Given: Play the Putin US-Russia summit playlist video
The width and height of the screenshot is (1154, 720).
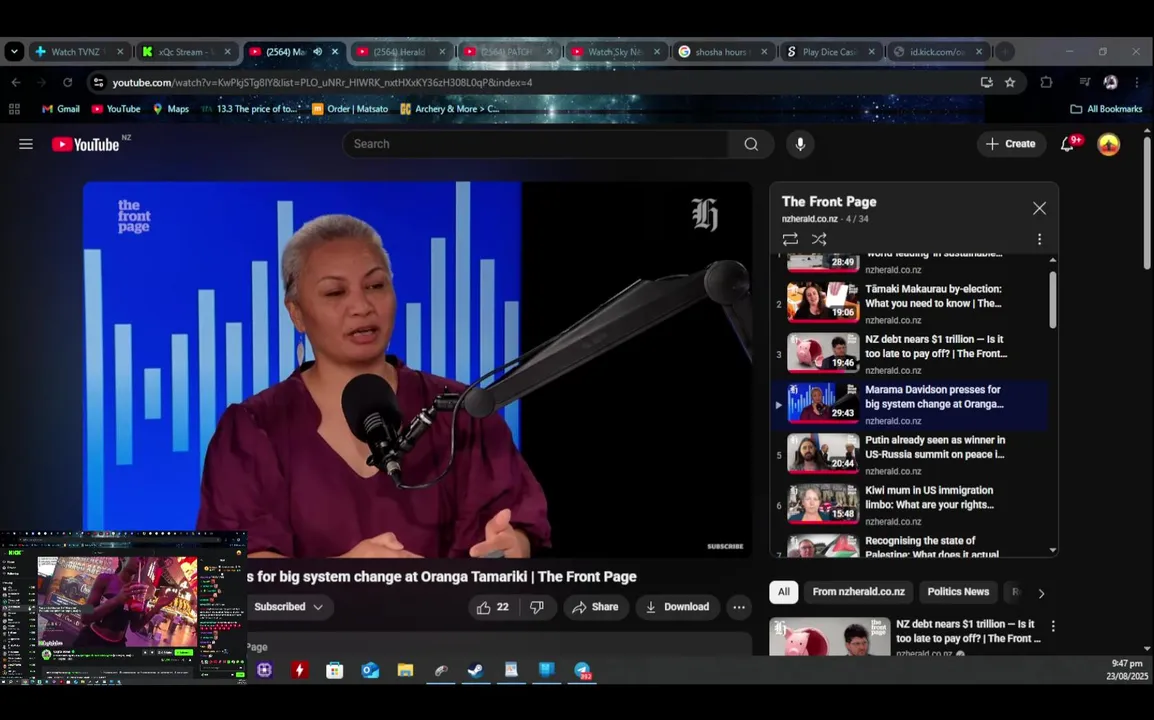Looking at the screenshot, I should tap(910, 455).
